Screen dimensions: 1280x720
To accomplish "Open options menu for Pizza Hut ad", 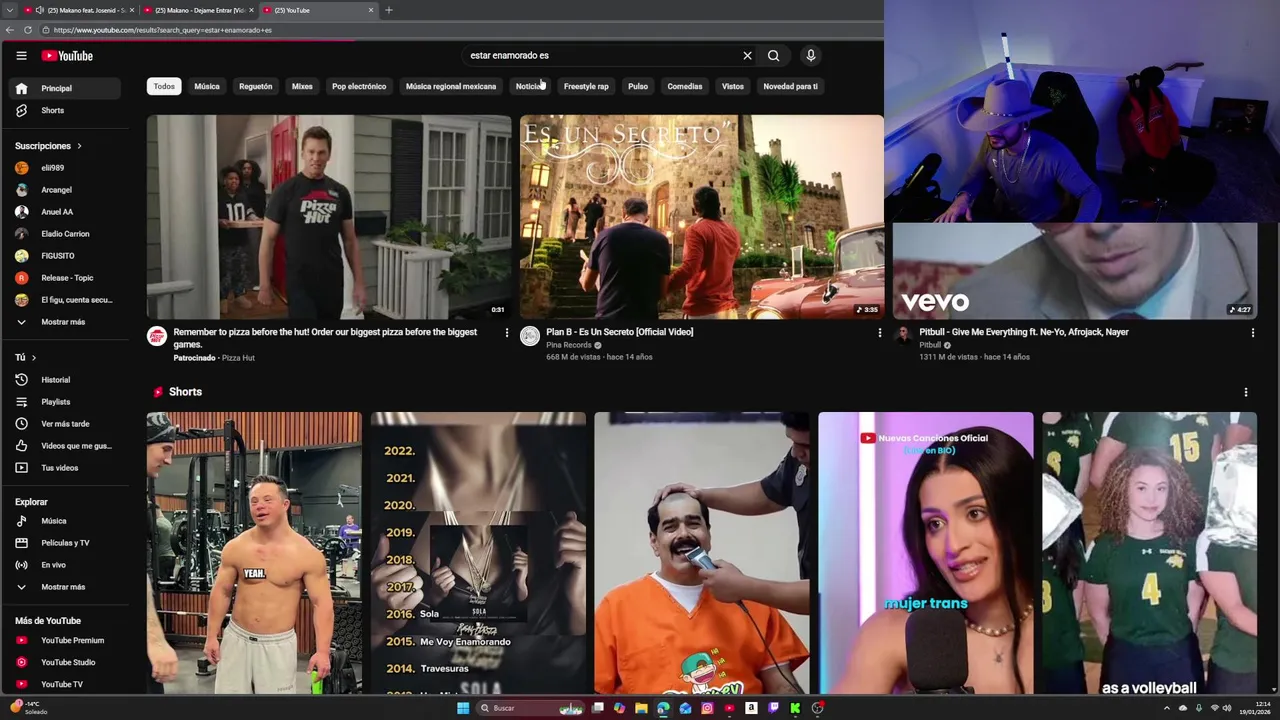I will pyautogui.click(x=506, y=333).
